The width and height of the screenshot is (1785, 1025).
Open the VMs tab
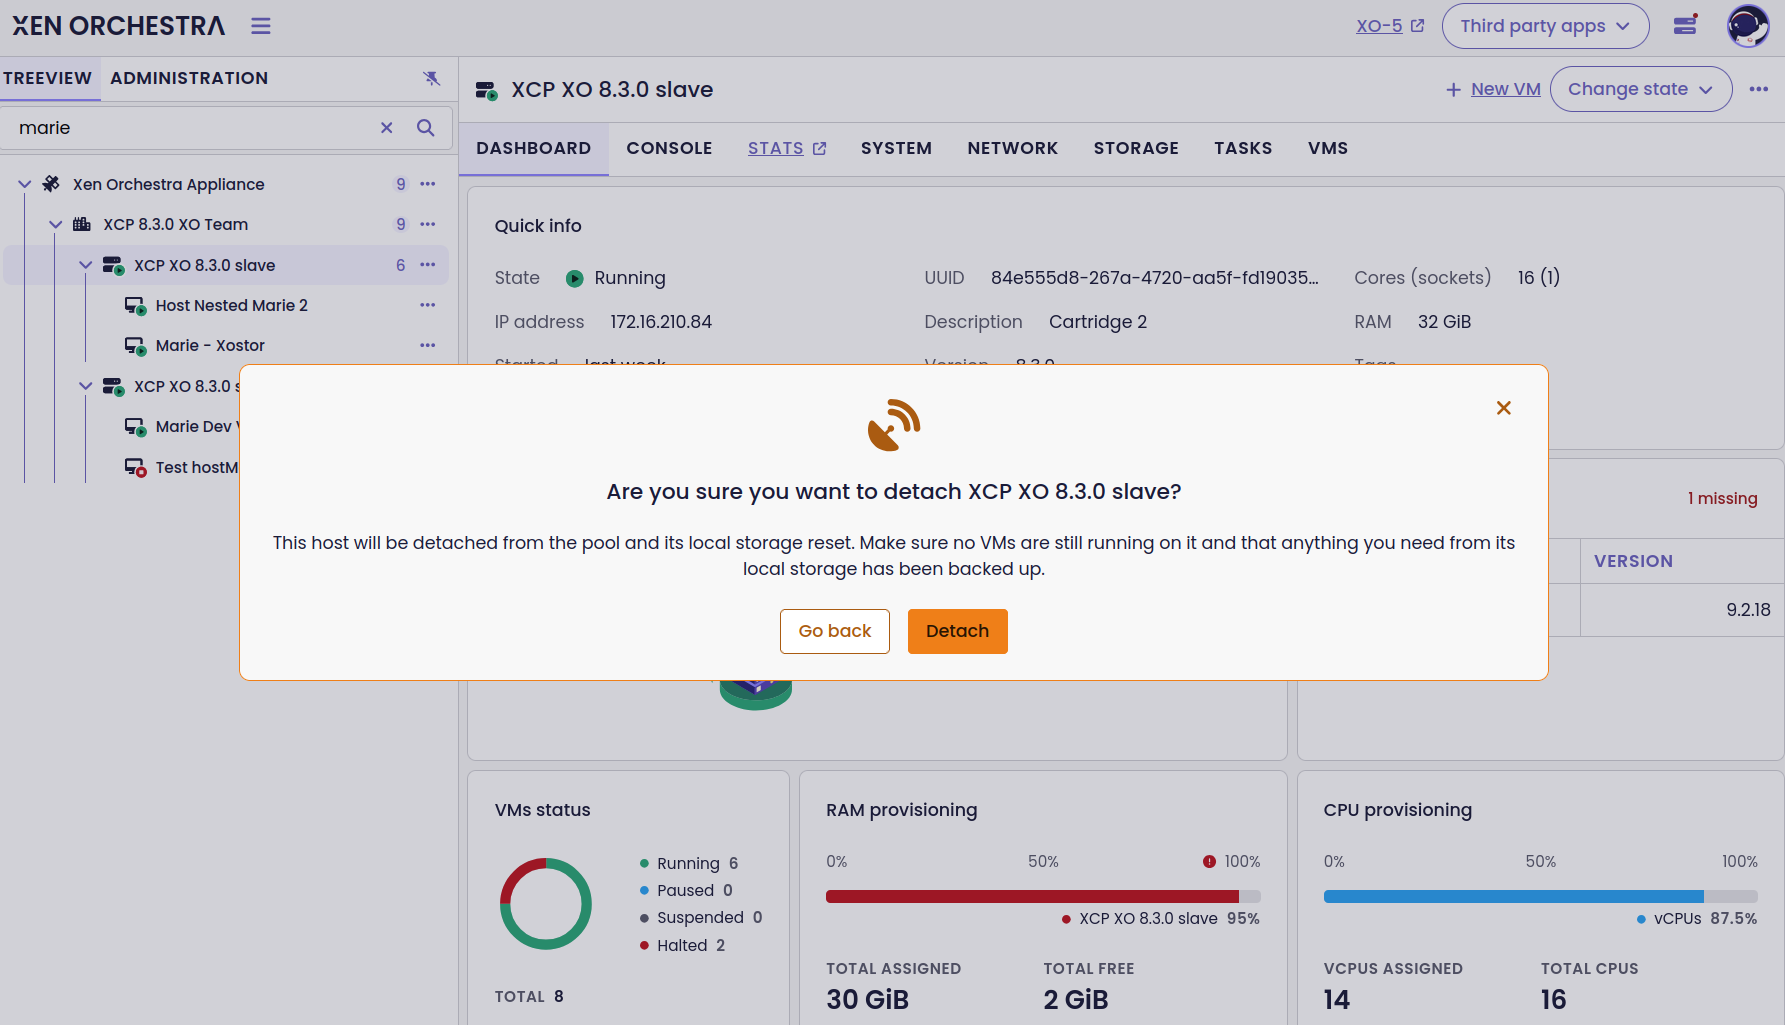[x=1328, y=148]
